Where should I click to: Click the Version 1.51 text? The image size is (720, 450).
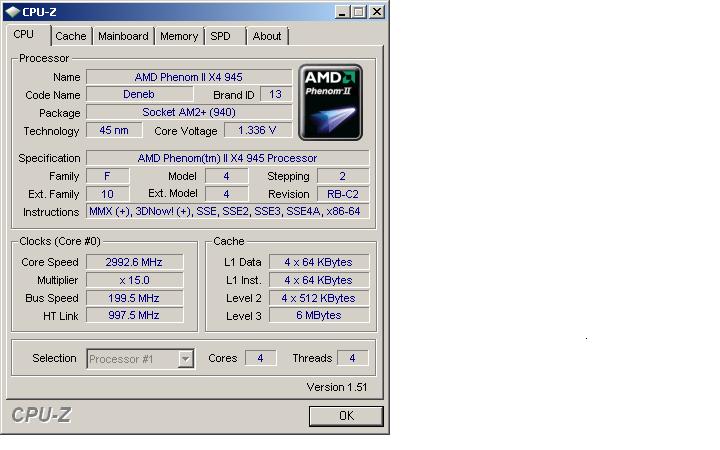click(337, 387)
